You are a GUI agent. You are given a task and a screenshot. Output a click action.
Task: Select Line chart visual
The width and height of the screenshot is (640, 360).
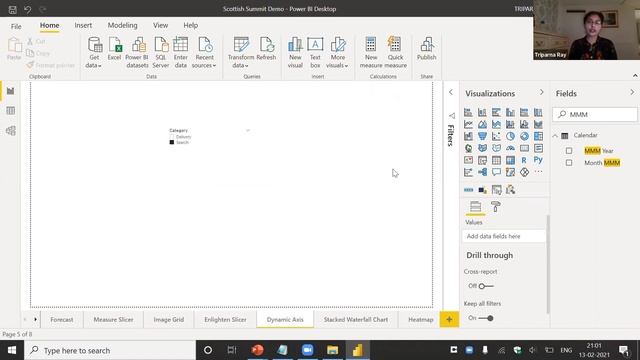(x=468, y=124)
